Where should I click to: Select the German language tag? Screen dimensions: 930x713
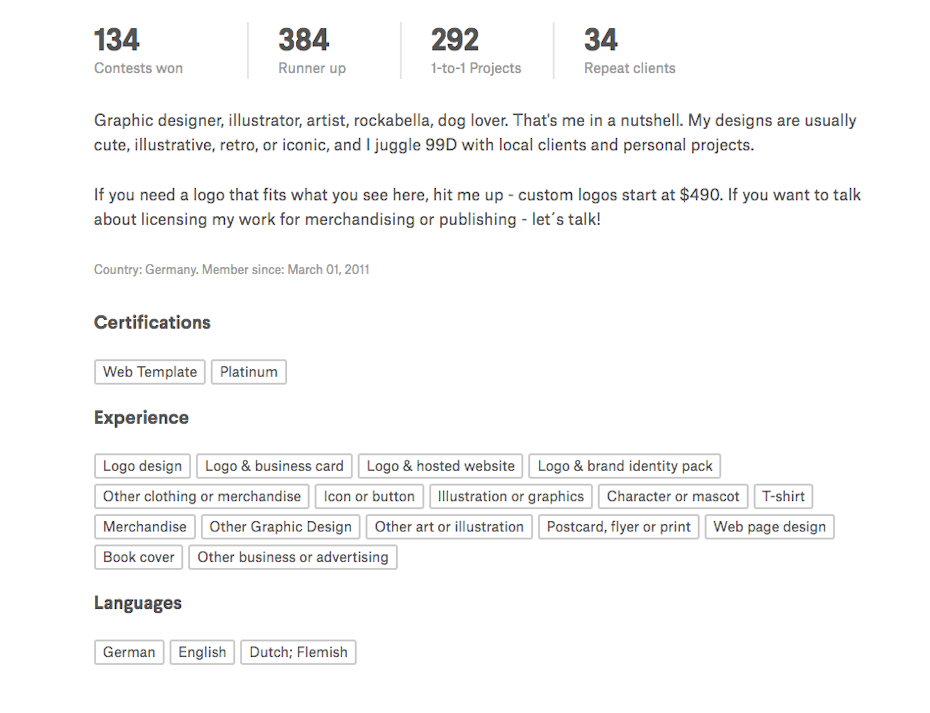click(x=129, y=653)
